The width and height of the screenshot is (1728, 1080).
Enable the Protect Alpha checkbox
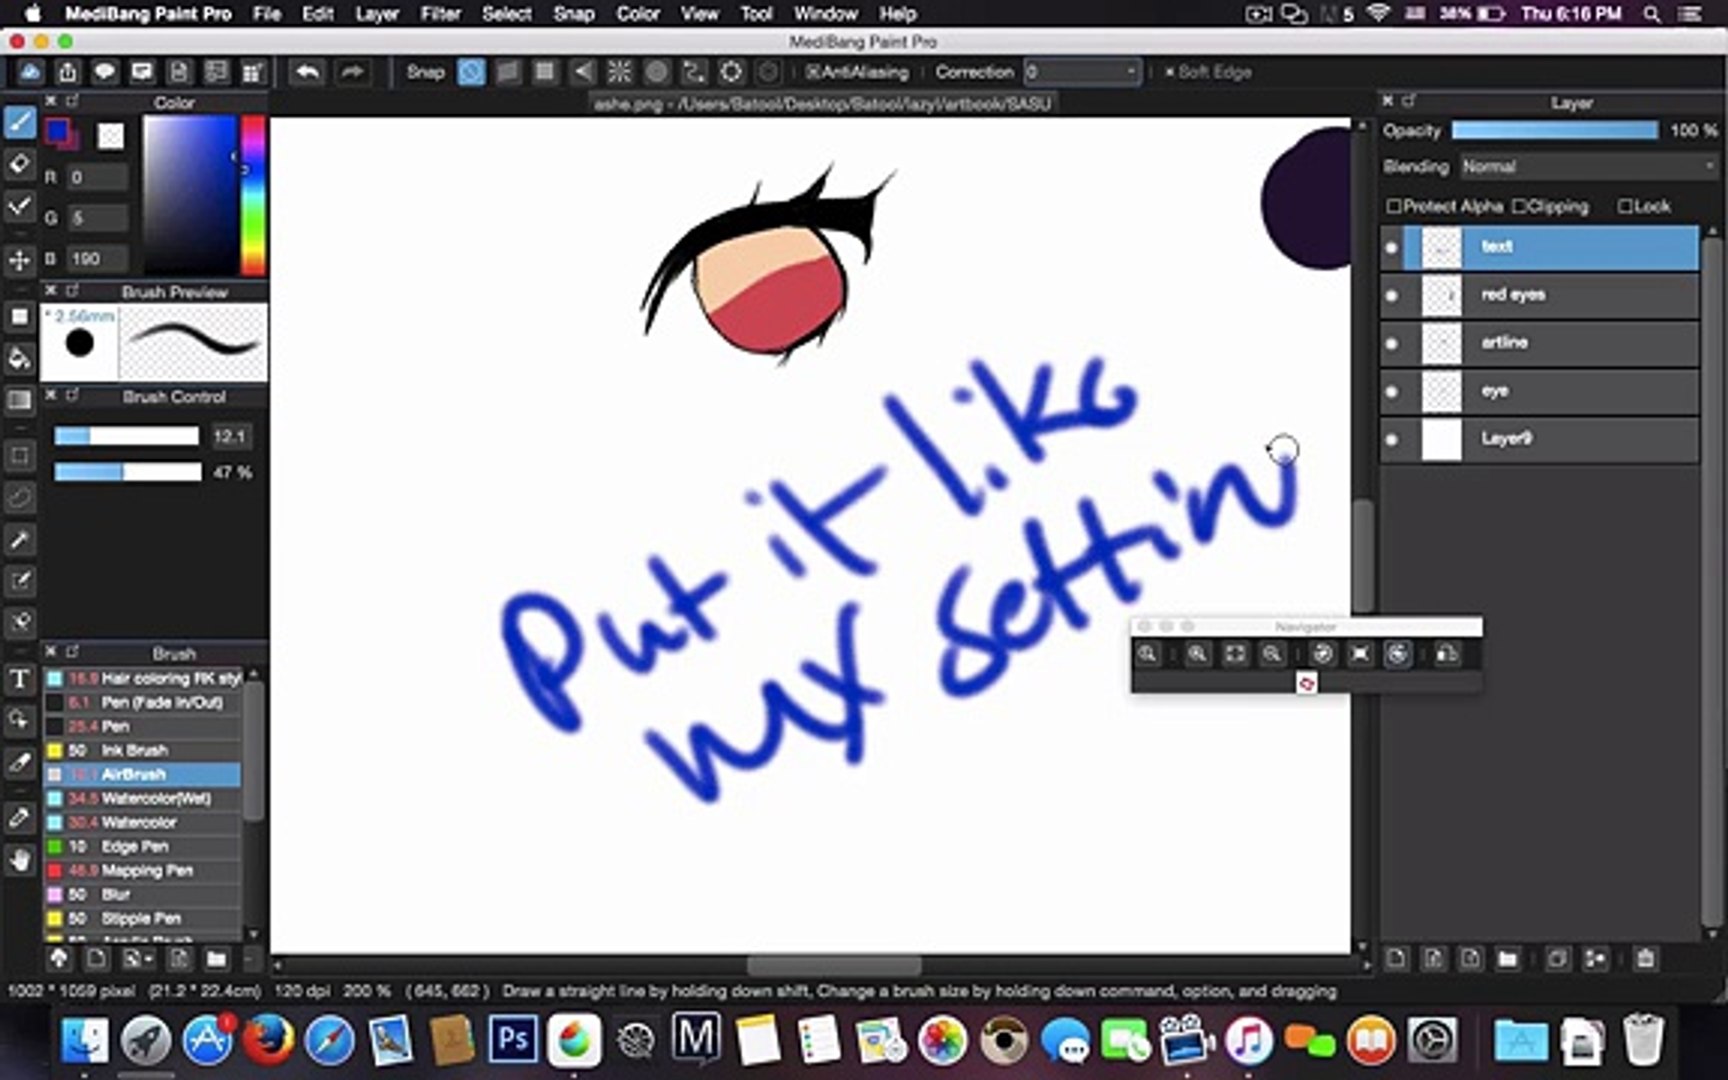[1393, 206]
